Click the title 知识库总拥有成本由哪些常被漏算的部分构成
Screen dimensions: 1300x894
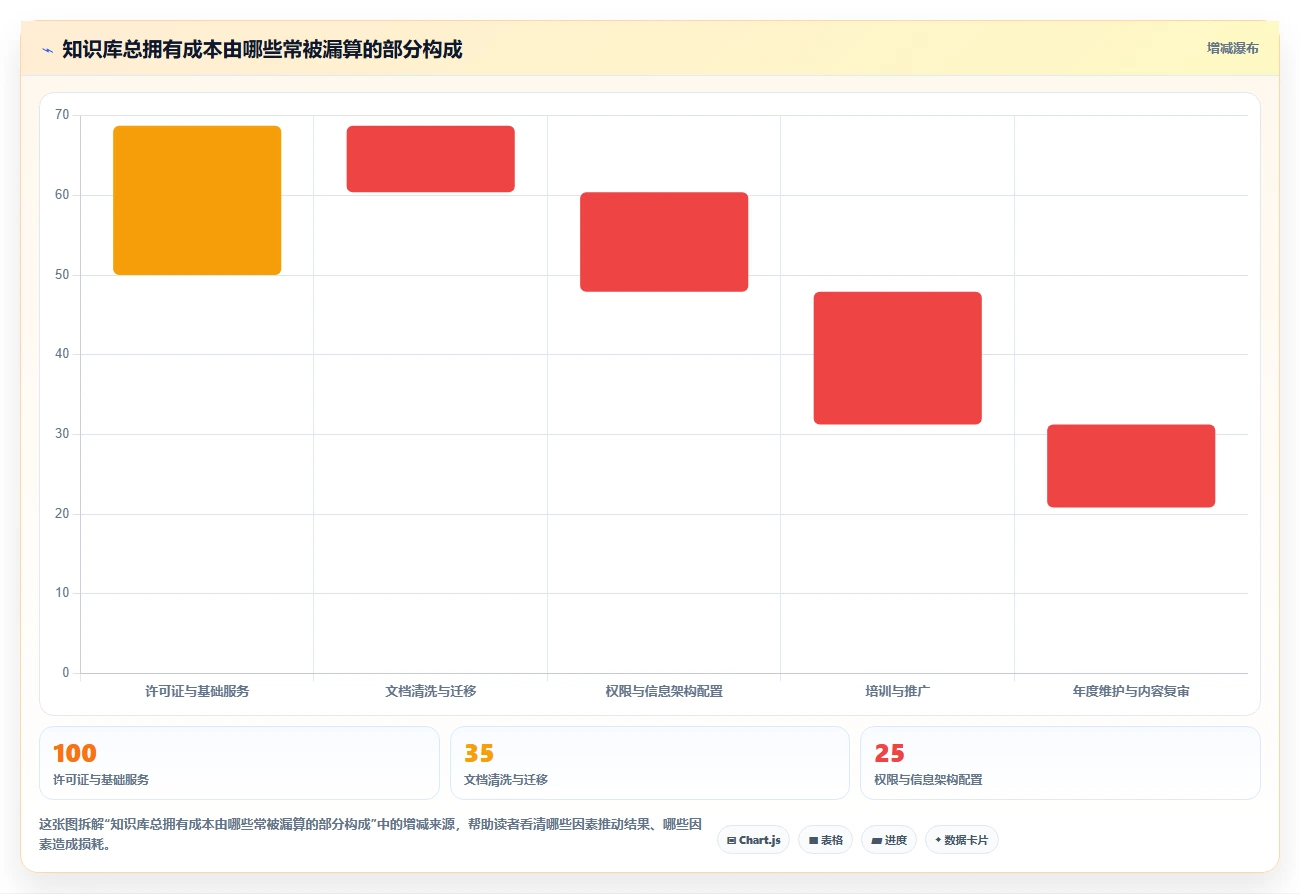point(262,49)
